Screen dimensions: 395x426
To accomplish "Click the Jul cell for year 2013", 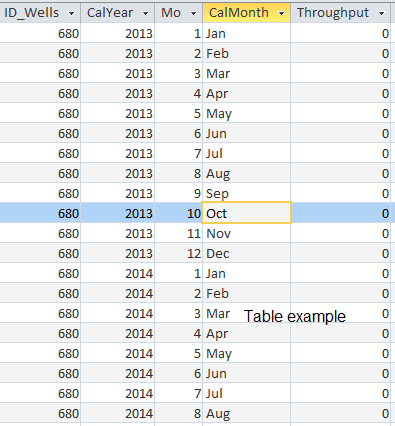I will click(x=247, y=153).
